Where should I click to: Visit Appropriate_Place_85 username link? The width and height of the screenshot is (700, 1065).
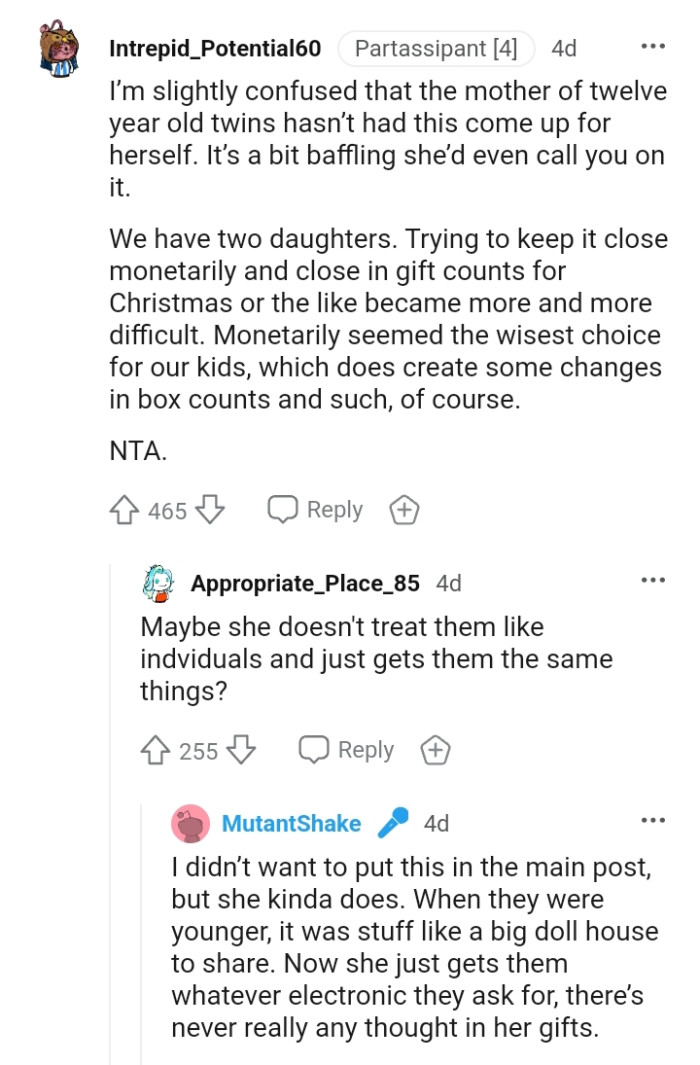click(x=305, y=584)
